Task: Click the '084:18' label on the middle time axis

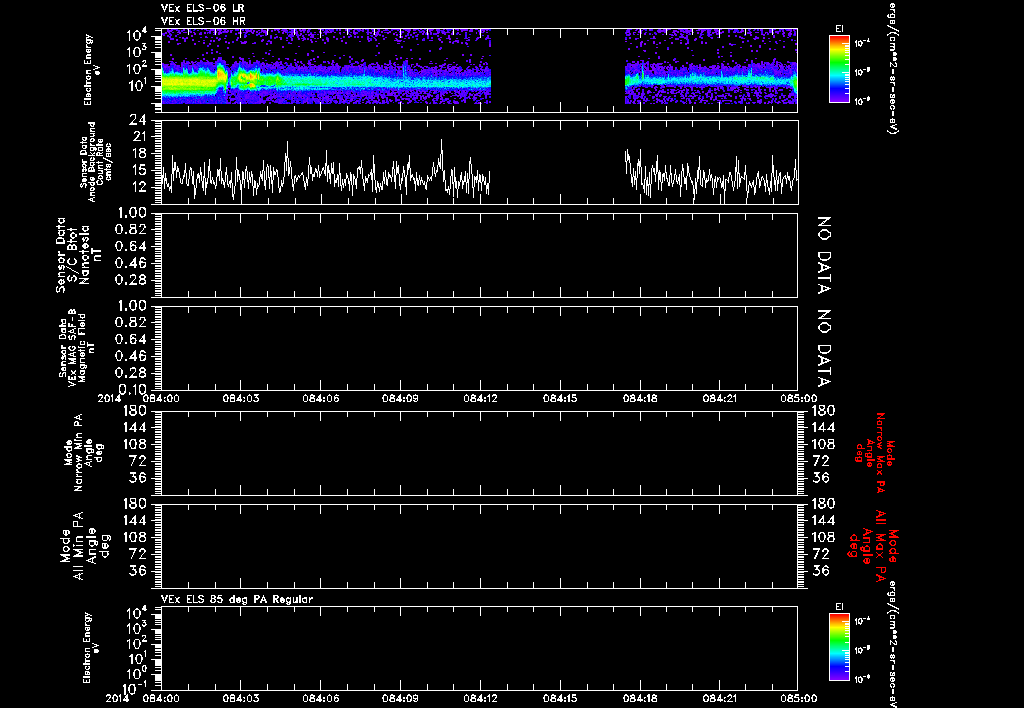Action: point(641,398)
